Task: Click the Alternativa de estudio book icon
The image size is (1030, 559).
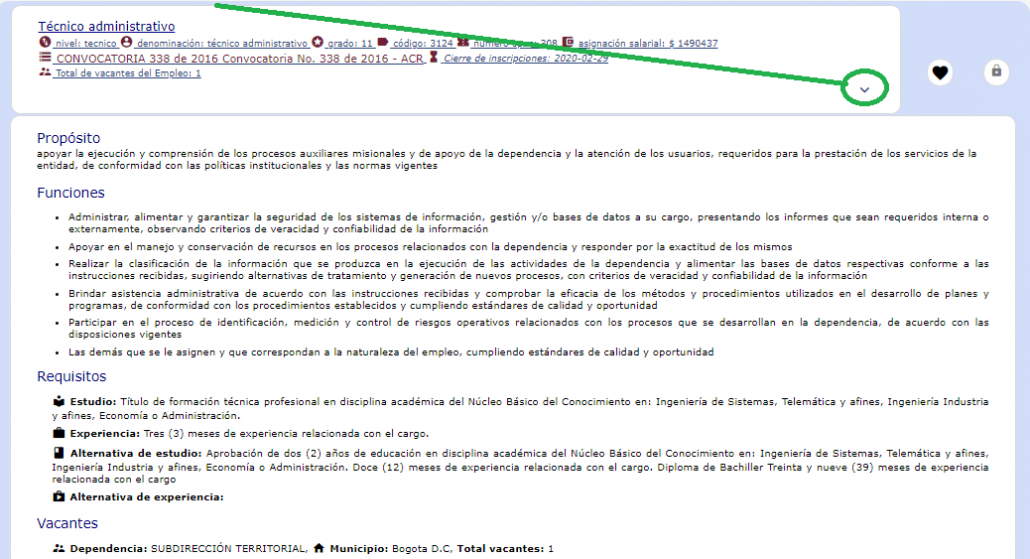Action: tap(59, 453)
